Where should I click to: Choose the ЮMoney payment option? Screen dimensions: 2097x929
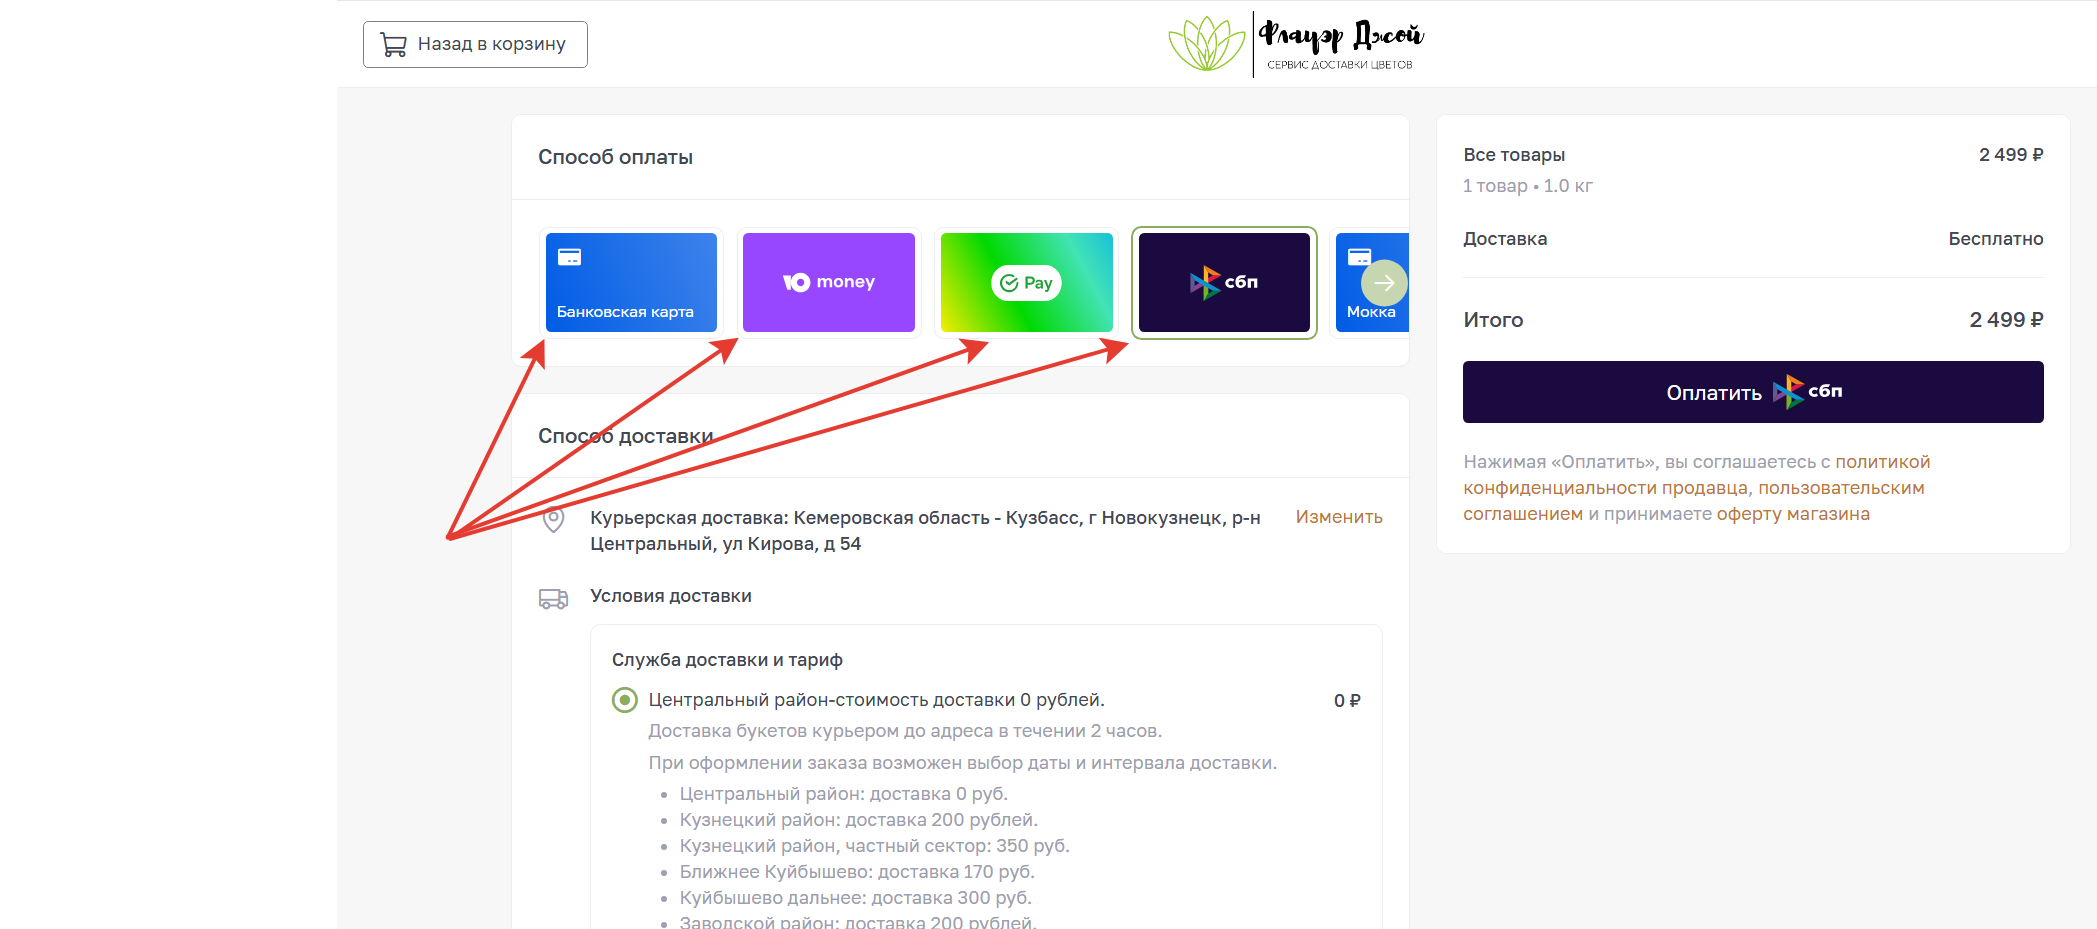829,283
